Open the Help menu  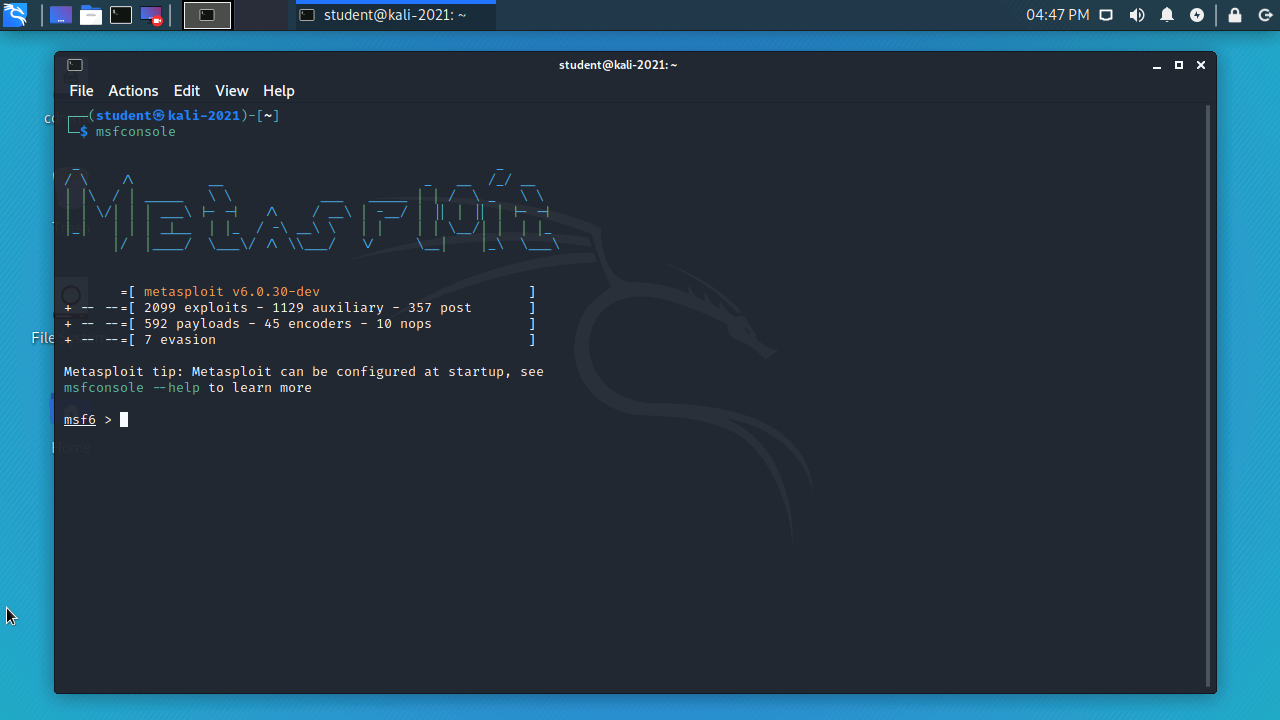pos(279,91)
